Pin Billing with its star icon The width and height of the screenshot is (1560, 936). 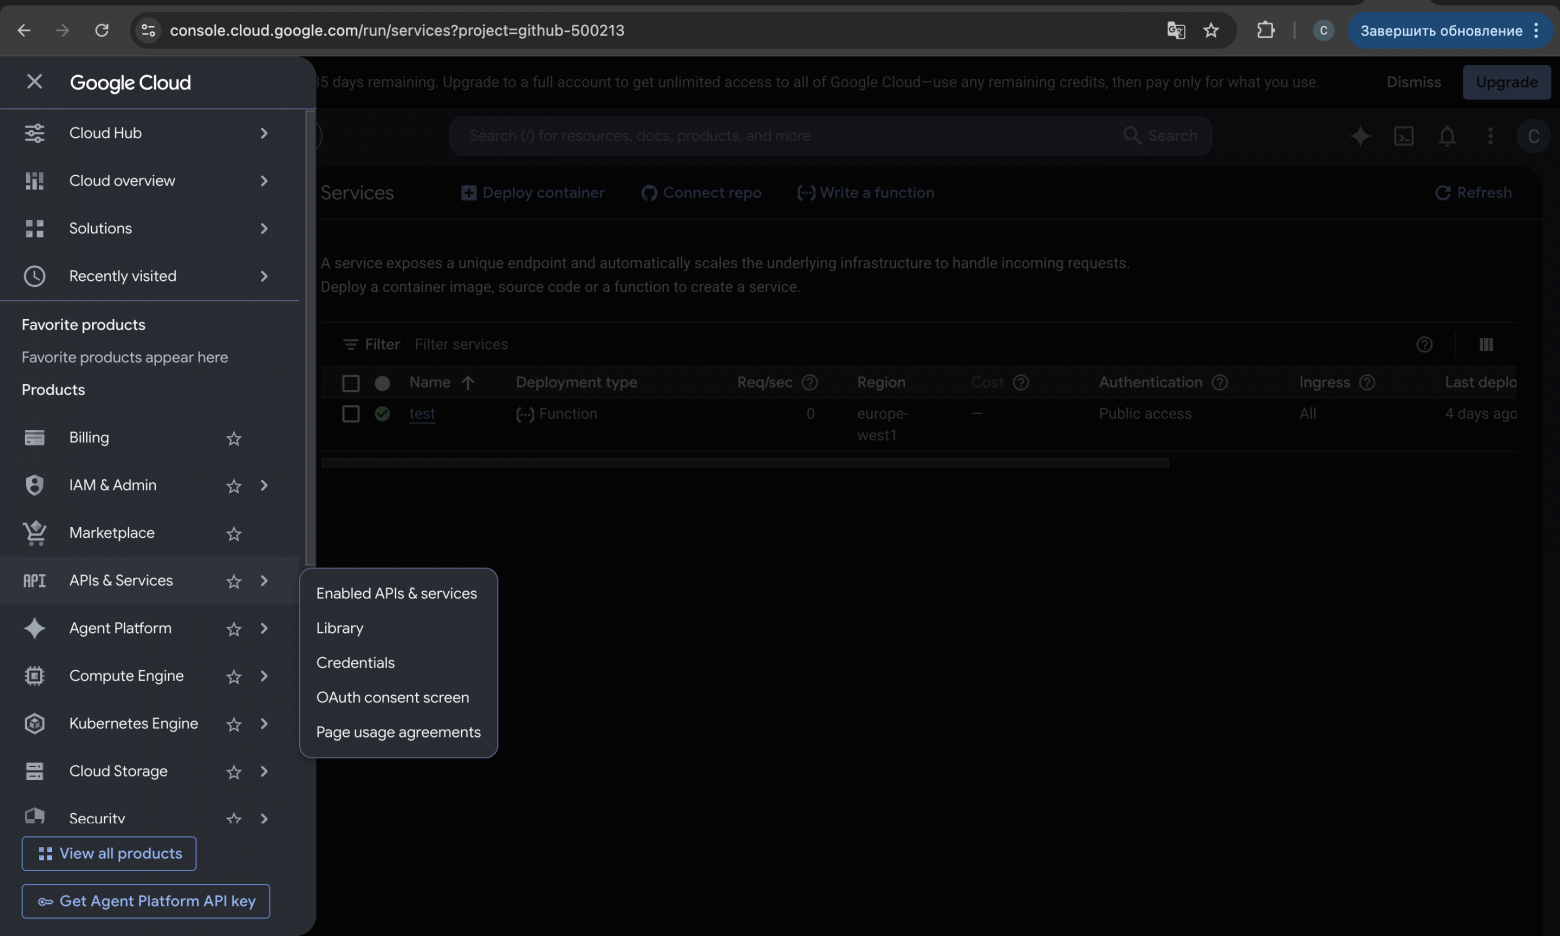(234, 438)
